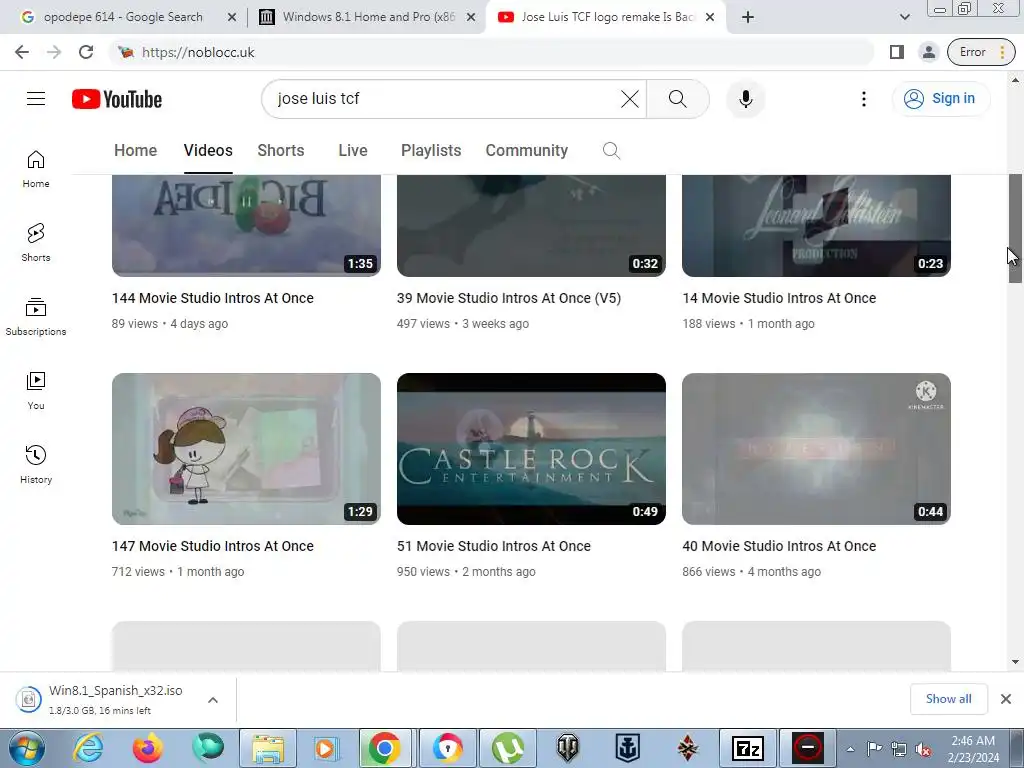Go forward in browser
This screenshot has width=1024, height=768.
tap(54, 52)
